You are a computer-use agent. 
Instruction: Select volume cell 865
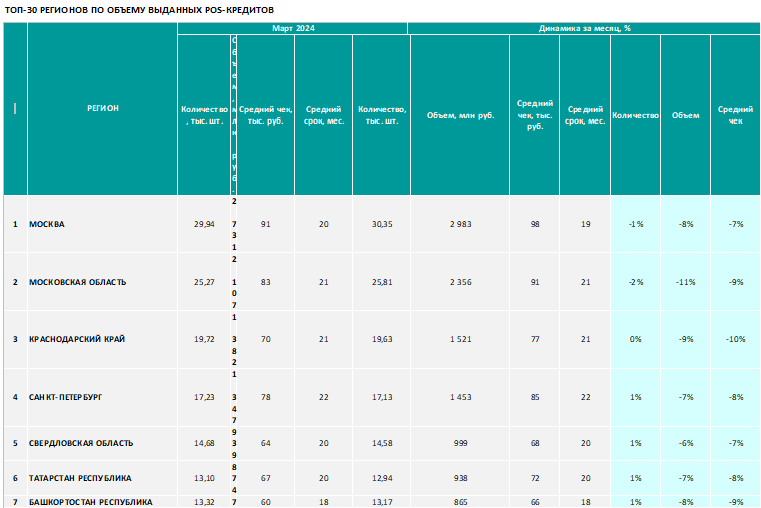coord(460,502)
